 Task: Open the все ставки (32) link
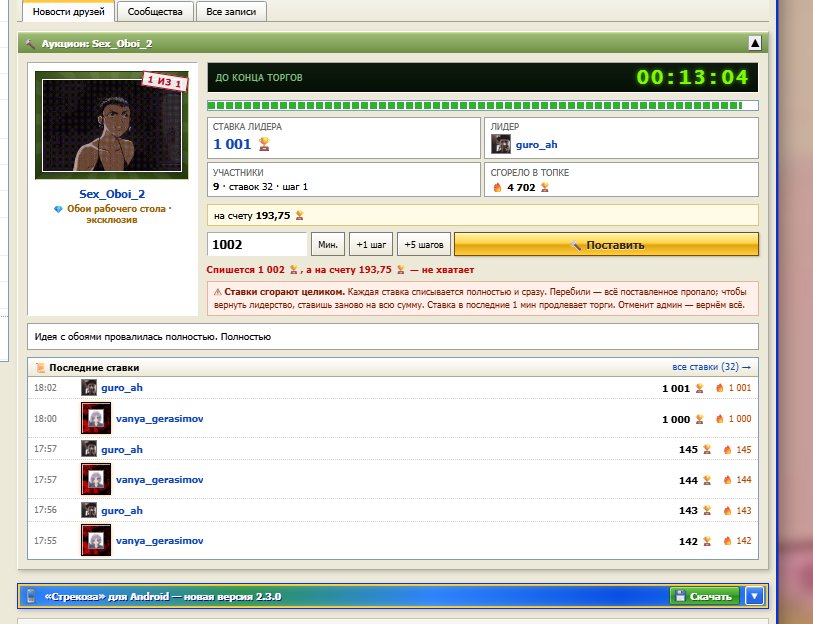point(711,367)
